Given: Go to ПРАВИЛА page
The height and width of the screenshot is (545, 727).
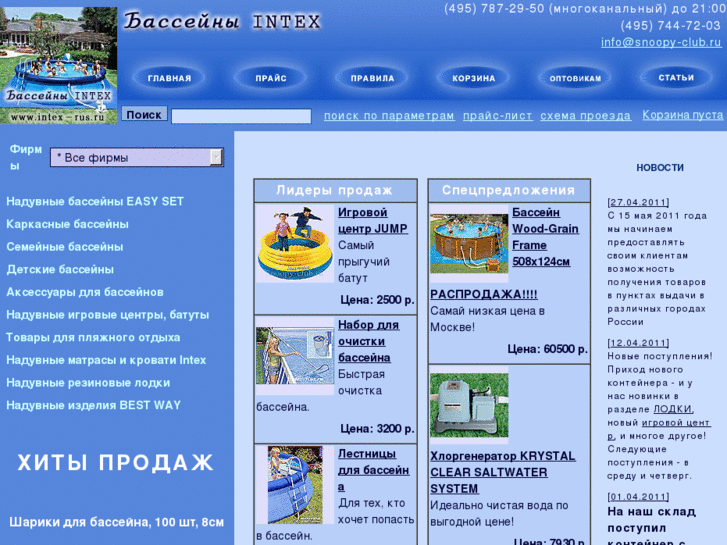Looking at the screenshot, I should pos(372,78).
